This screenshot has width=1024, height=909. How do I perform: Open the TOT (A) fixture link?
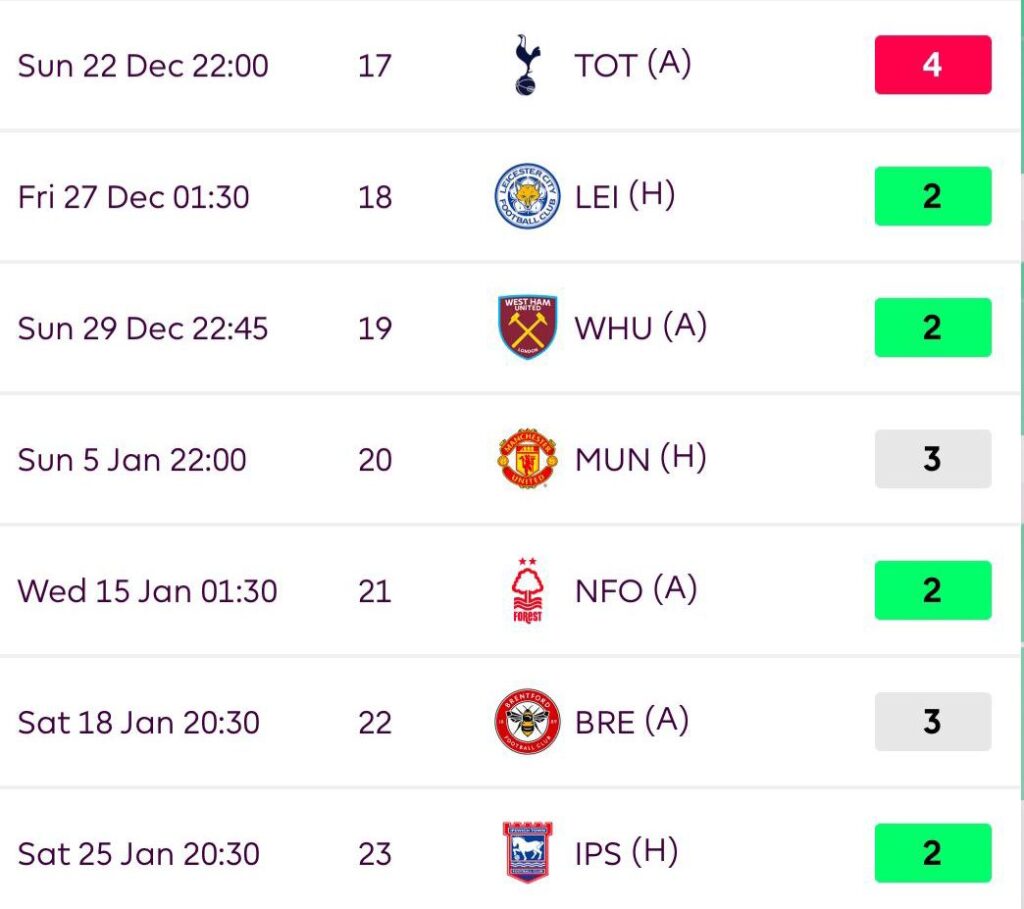point(632,65)
